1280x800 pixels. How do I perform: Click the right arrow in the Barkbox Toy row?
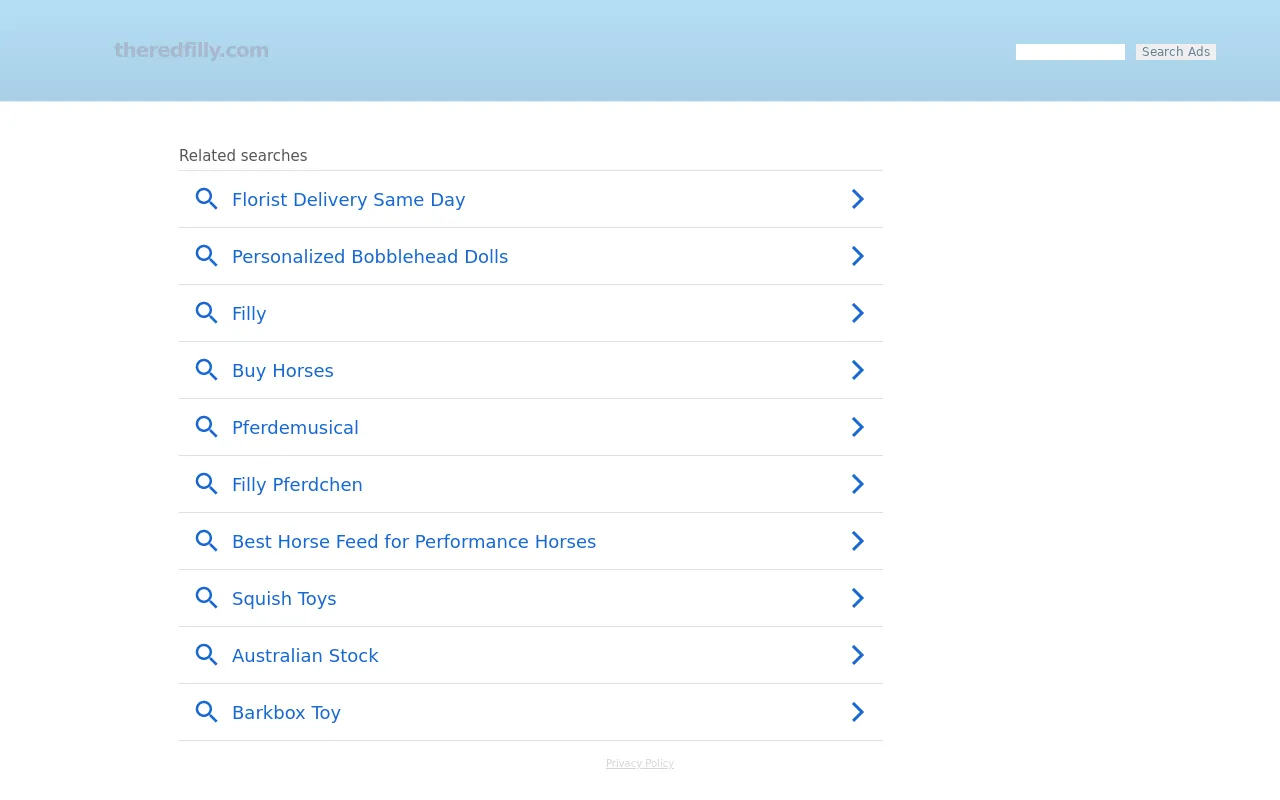click(858, 712)
